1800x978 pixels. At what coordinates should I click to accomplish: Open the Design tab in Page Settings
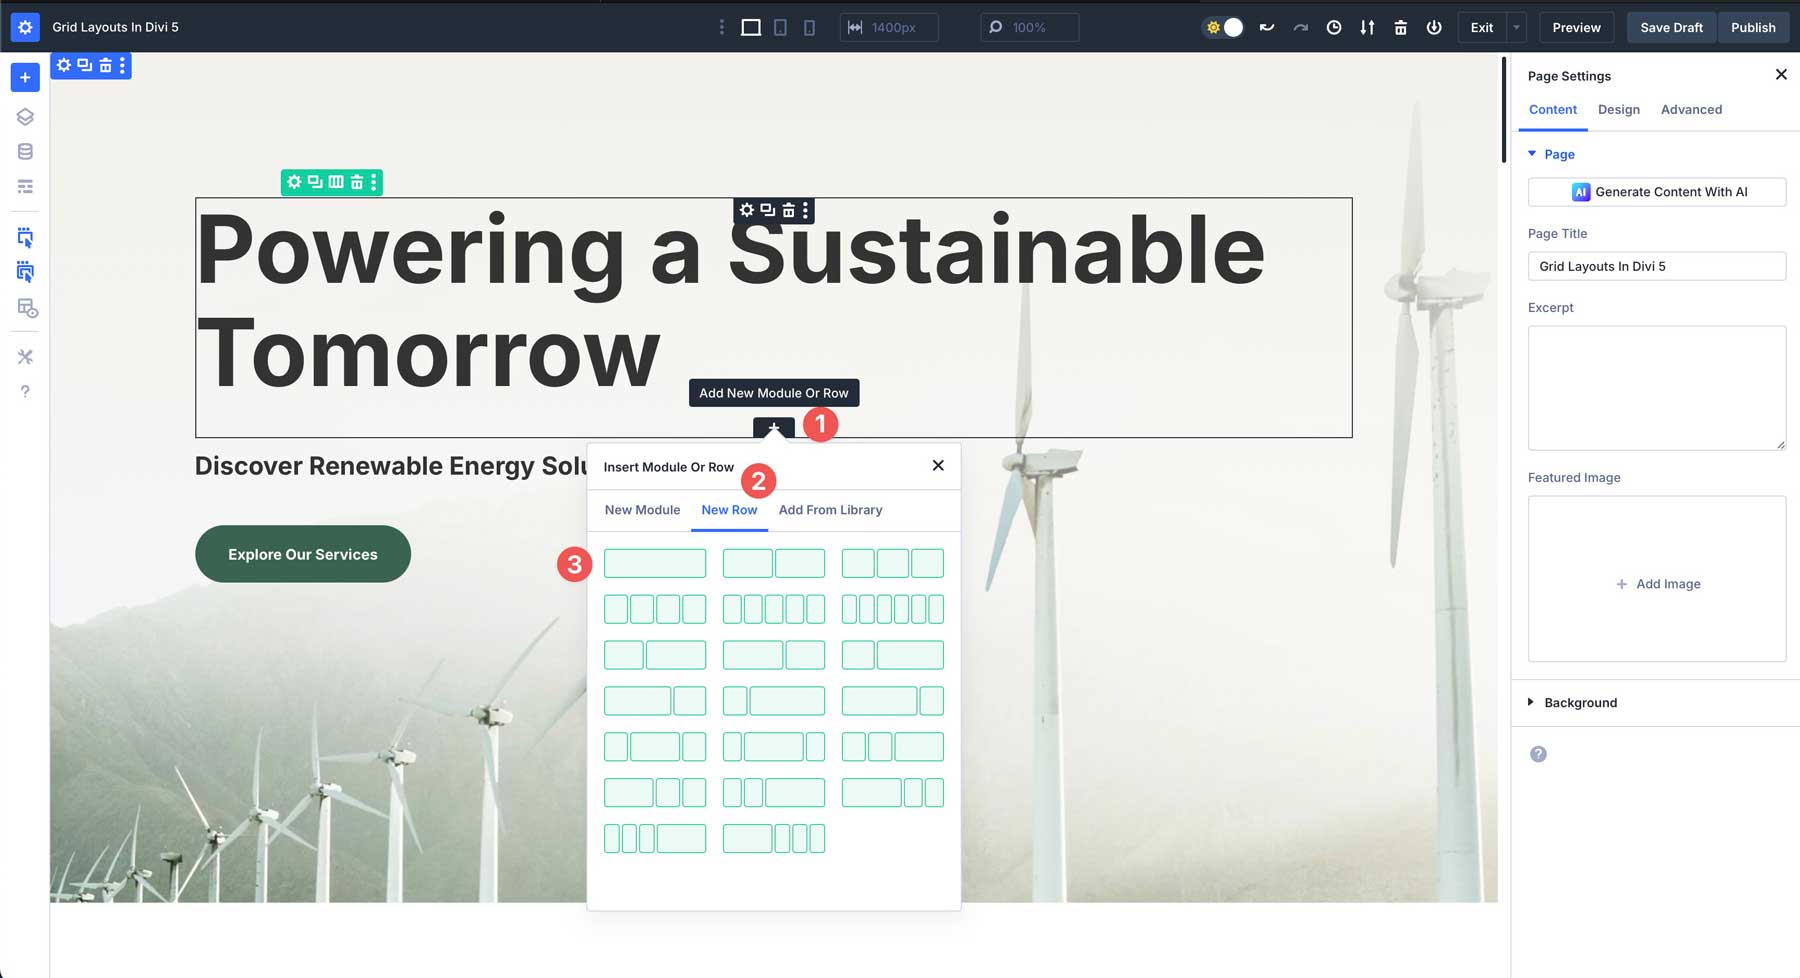point(1619,110)
